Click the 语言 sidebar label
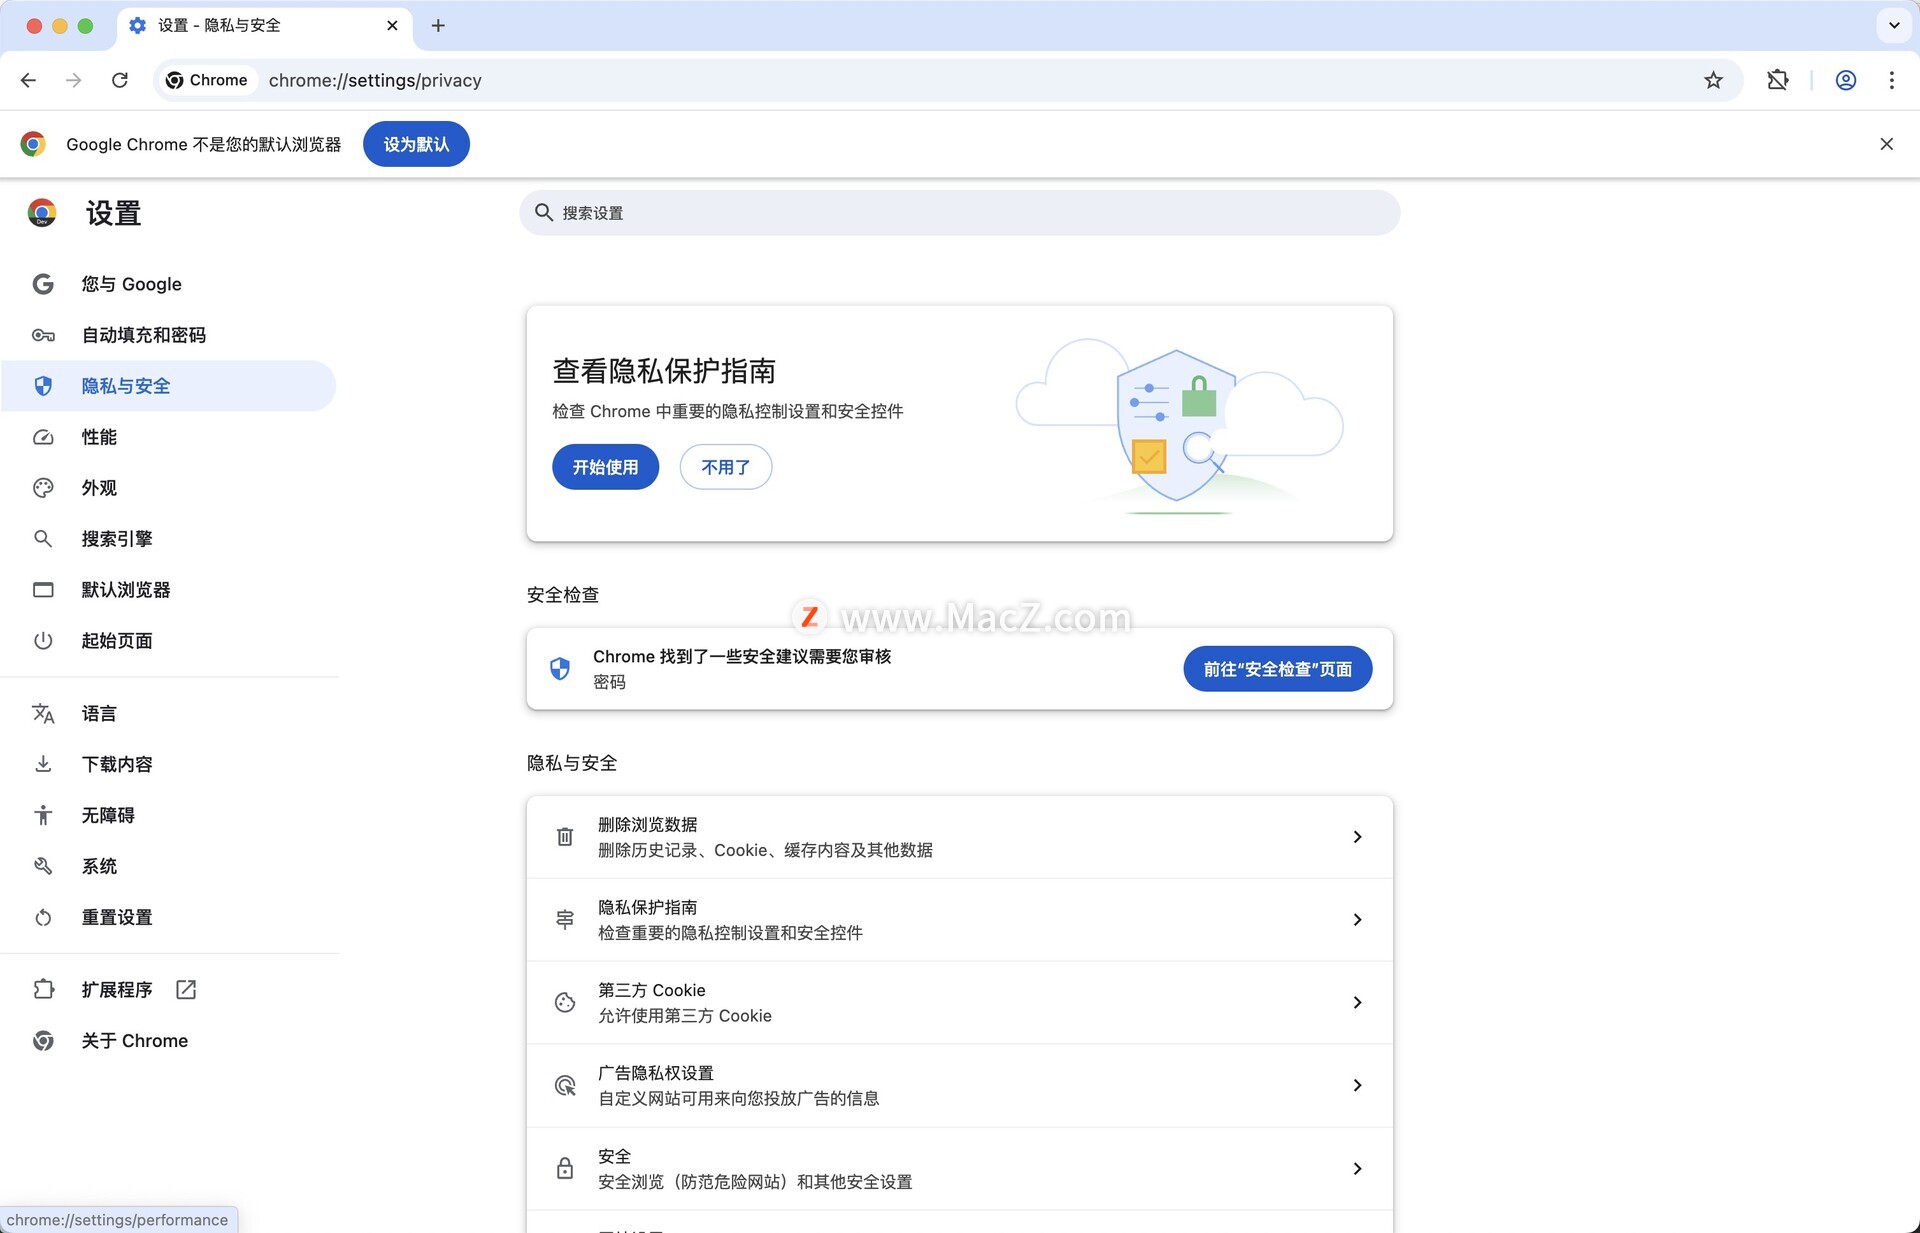 tap(99, 713)
